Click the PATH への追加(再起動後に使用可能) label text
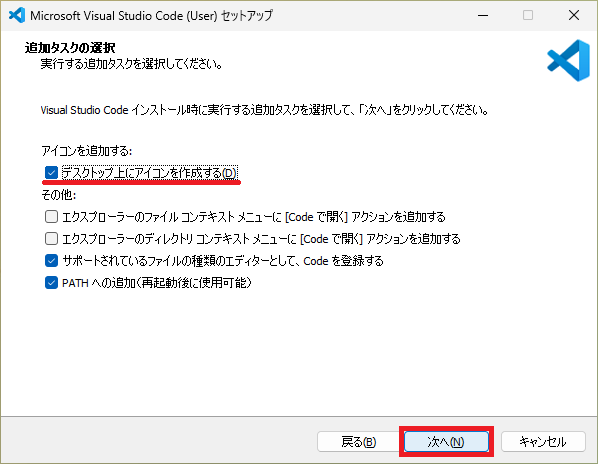Screen dimensions: 598x464 coord(157,283)
